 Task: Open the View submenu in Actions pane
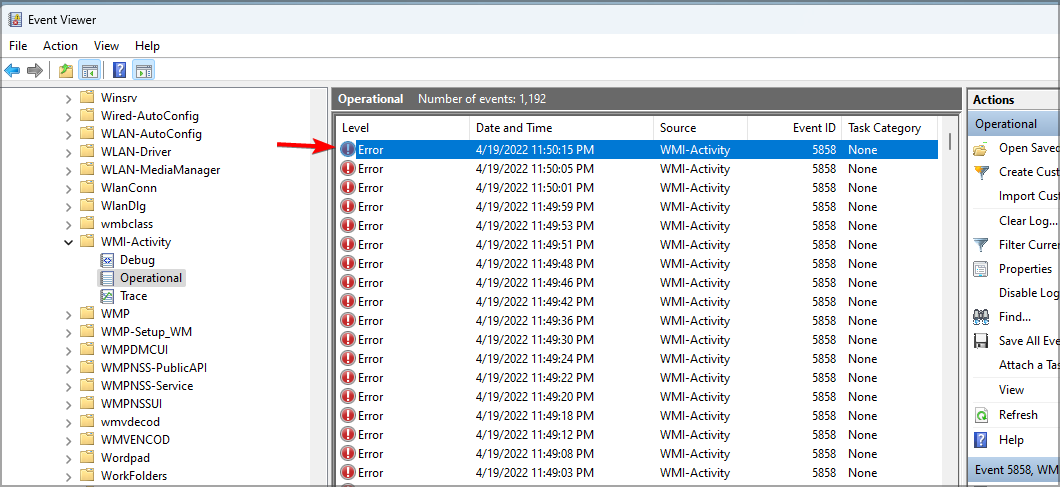click(x=1011, y=390)
